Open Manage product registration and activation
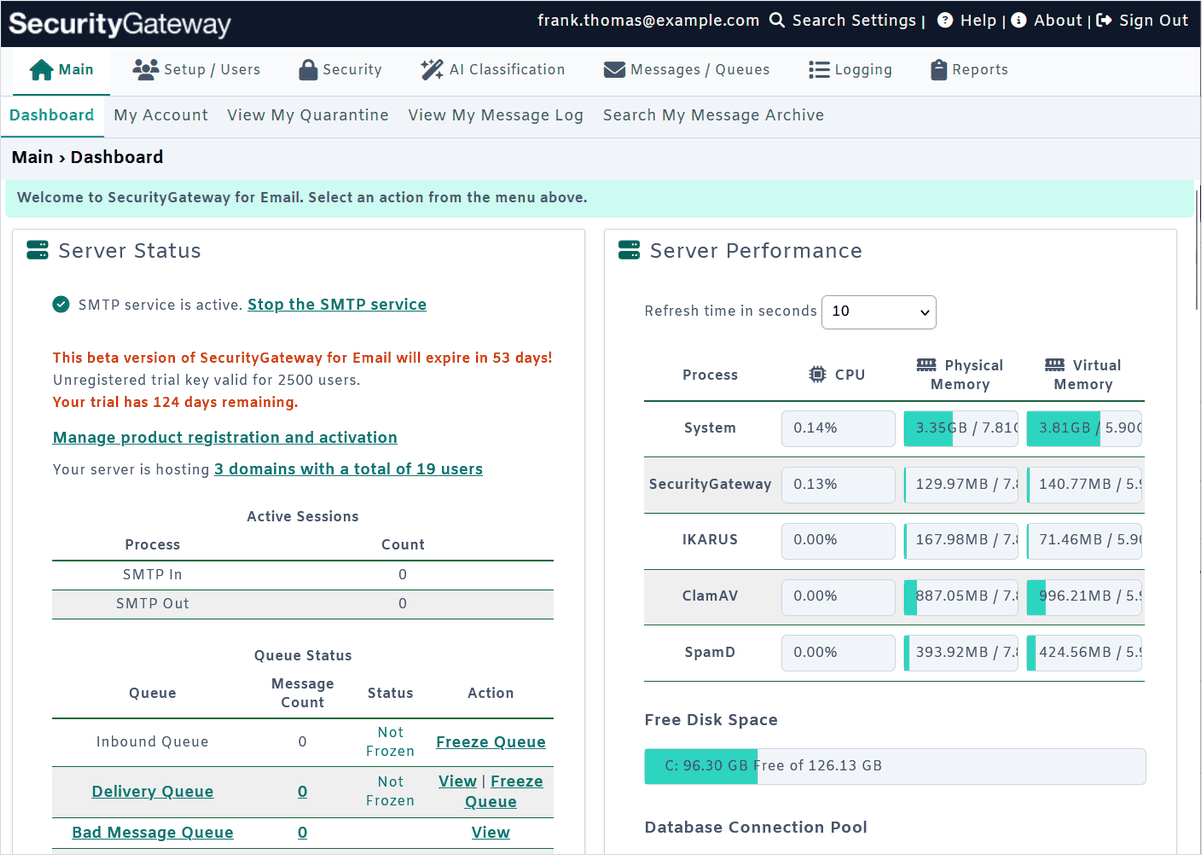1202x855 pixels. 225,438
